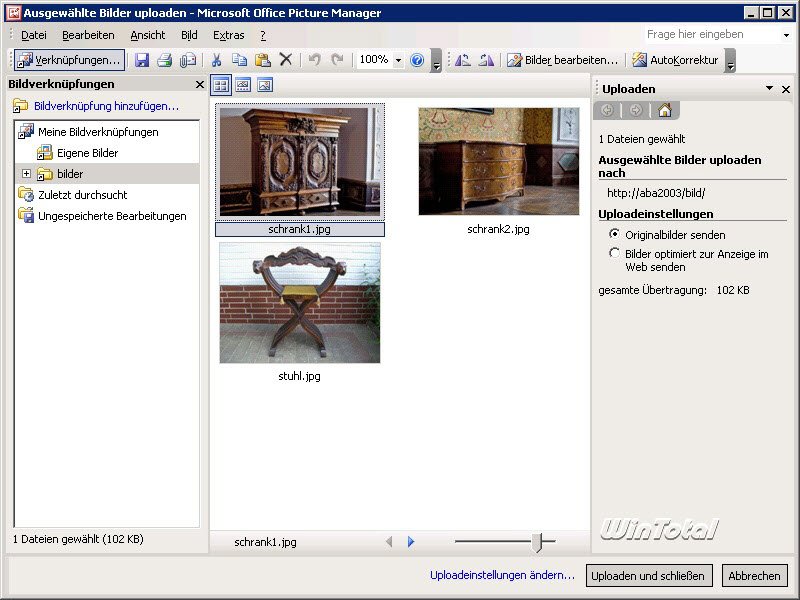Click the Delete X icon in toolbar

coord(286,60)
